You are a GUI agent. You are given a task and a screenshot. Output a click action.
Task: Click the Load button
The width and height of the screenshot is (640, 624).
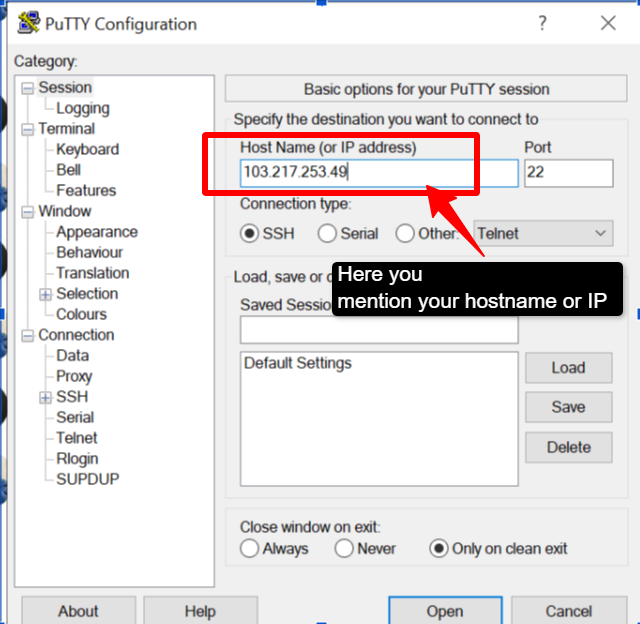[569, 368]
